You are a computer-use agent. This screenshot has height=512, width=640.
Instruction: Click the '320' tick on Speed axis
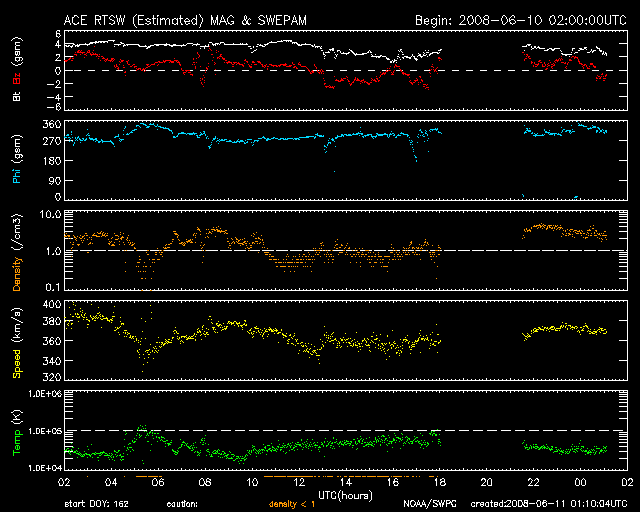[52, 377]
